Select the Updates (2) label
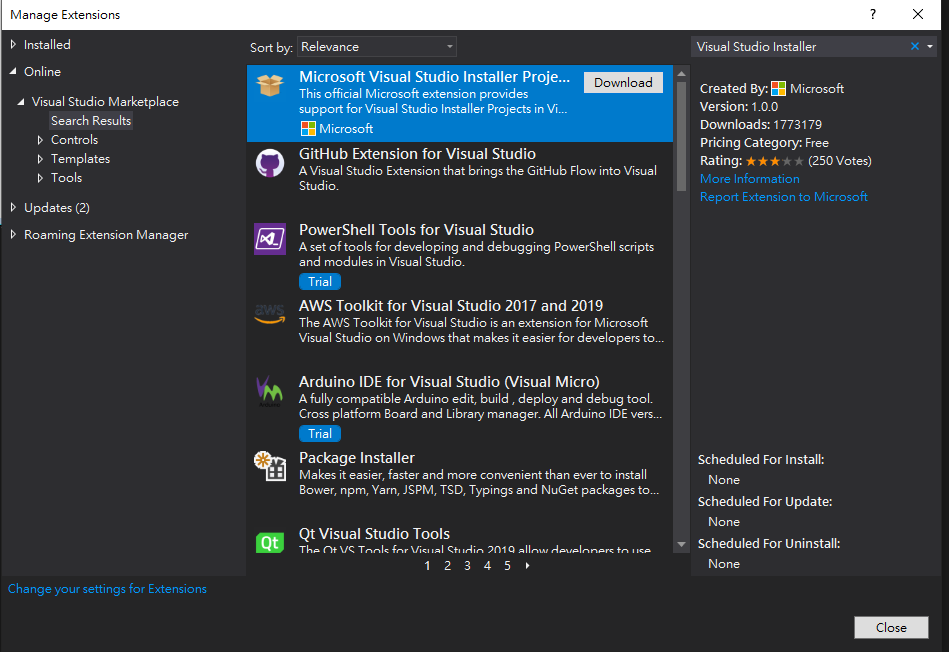This screenshot has height=652, width=949. coord(57,208)
